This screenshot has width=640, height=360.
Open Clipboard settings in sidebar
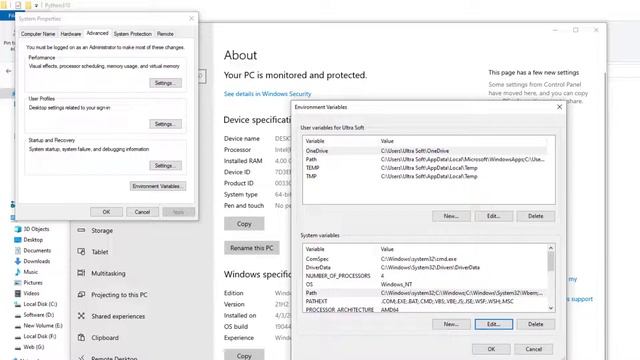click(x=105, y=338)
